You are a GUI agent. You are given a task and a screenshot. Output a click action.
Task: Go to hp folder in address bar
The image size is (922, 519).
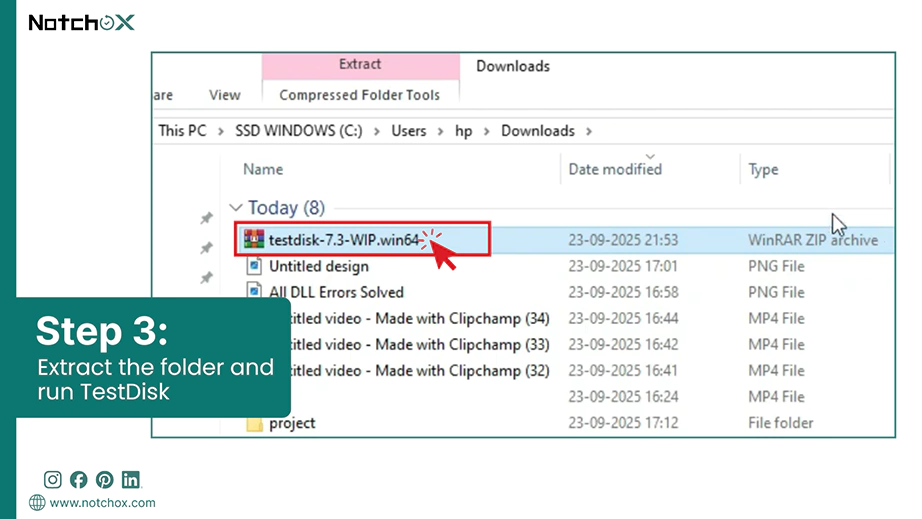point(463,130)
